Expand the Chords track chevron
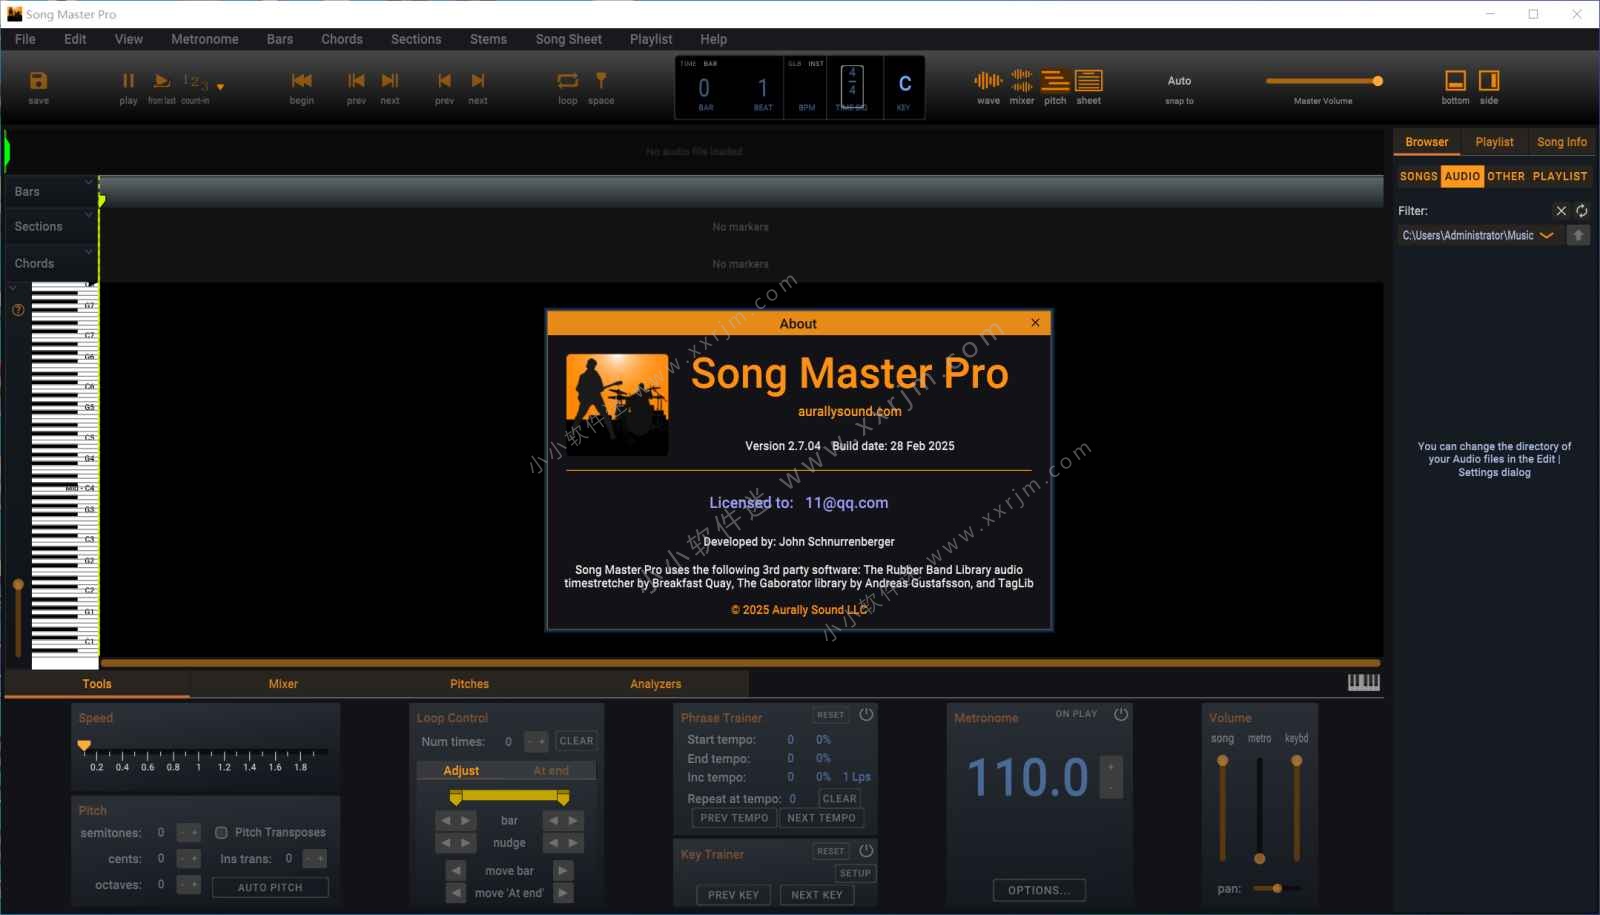This screenshot has width=1600, height=915. [x=88, y=252]
